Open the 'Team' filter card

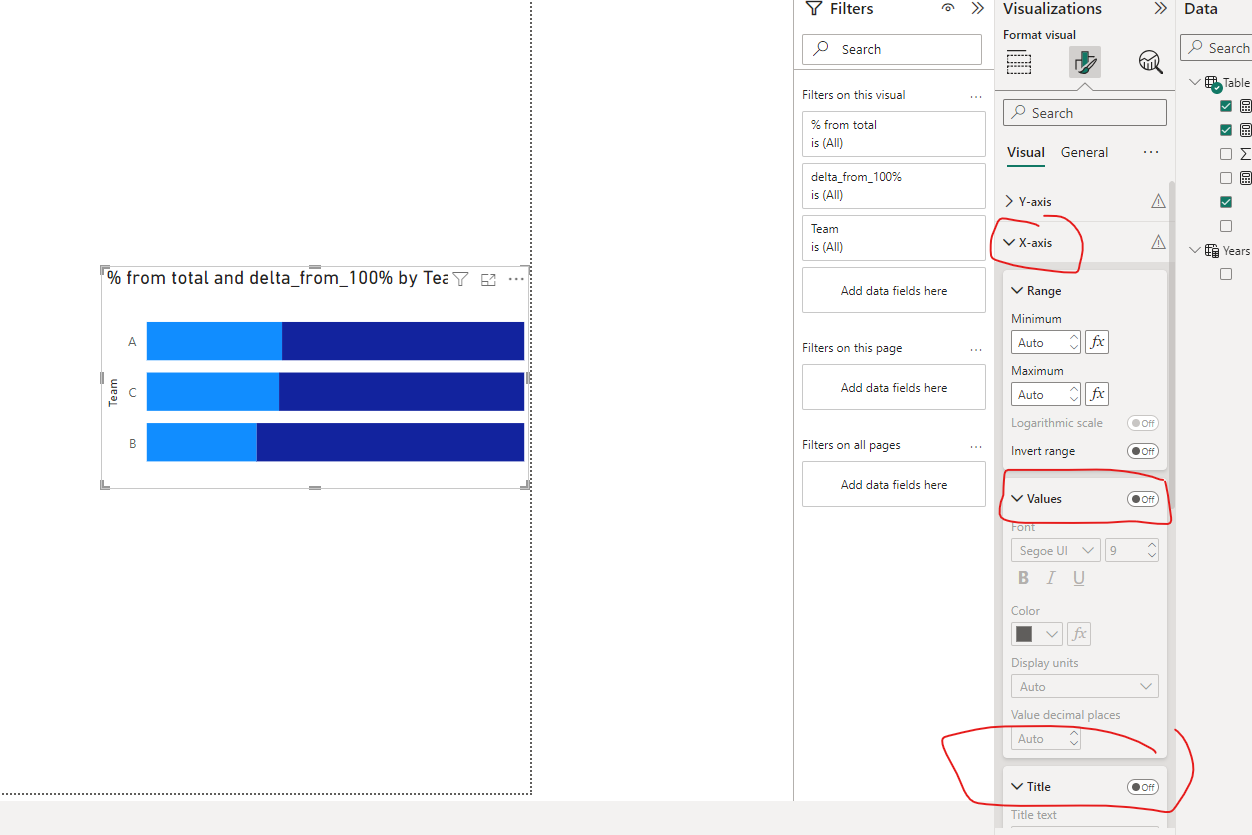[894, 238]
